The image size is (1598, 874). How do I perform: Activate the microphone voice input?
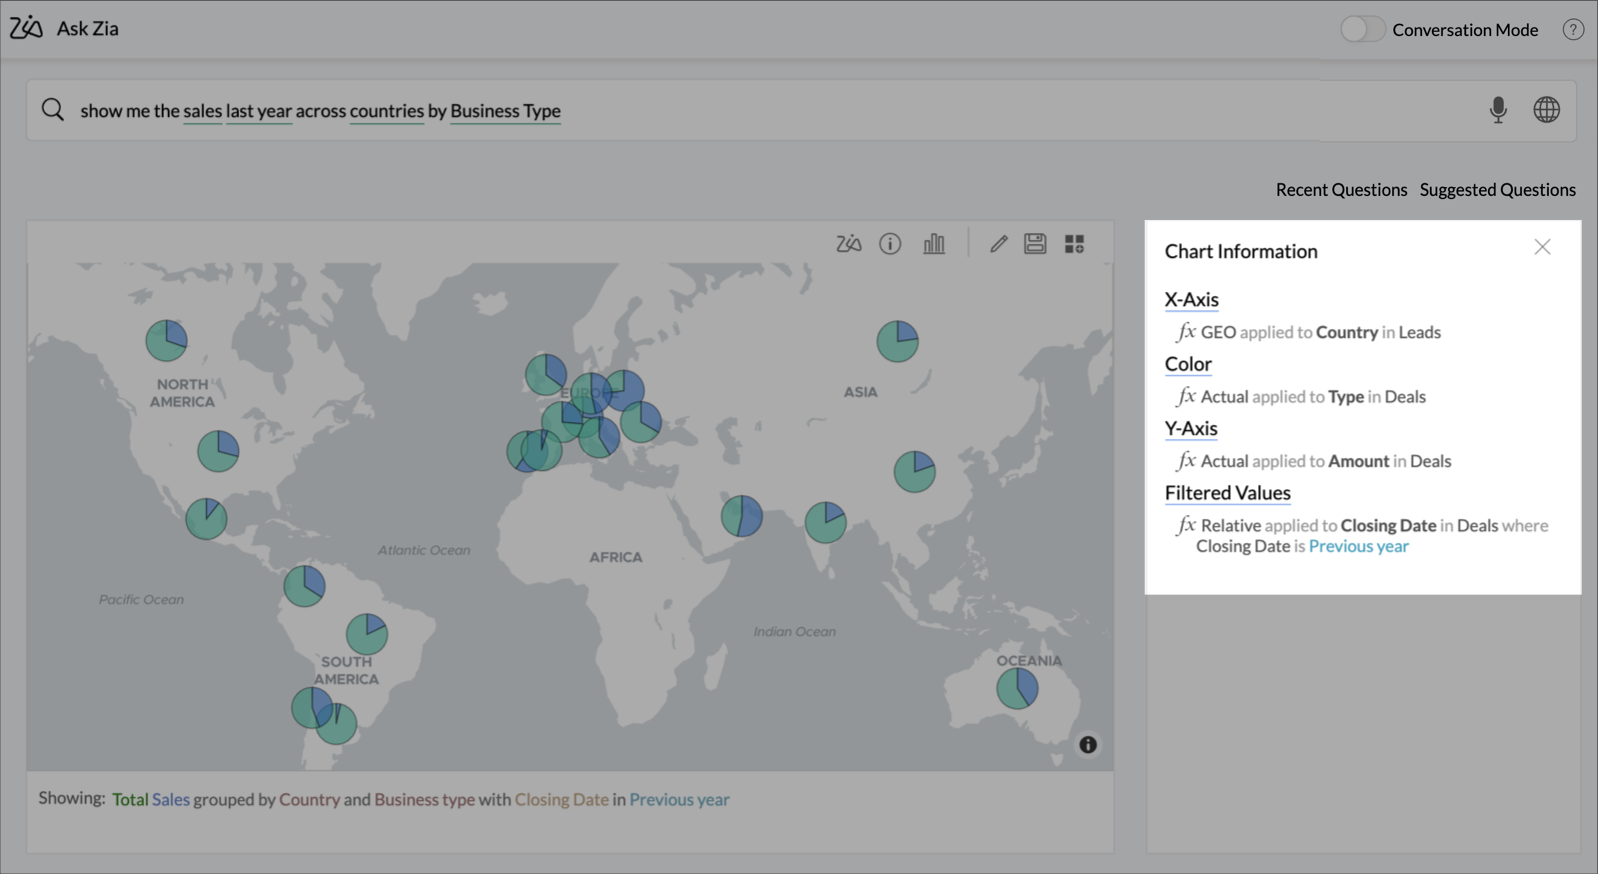tap(1498, 110)
